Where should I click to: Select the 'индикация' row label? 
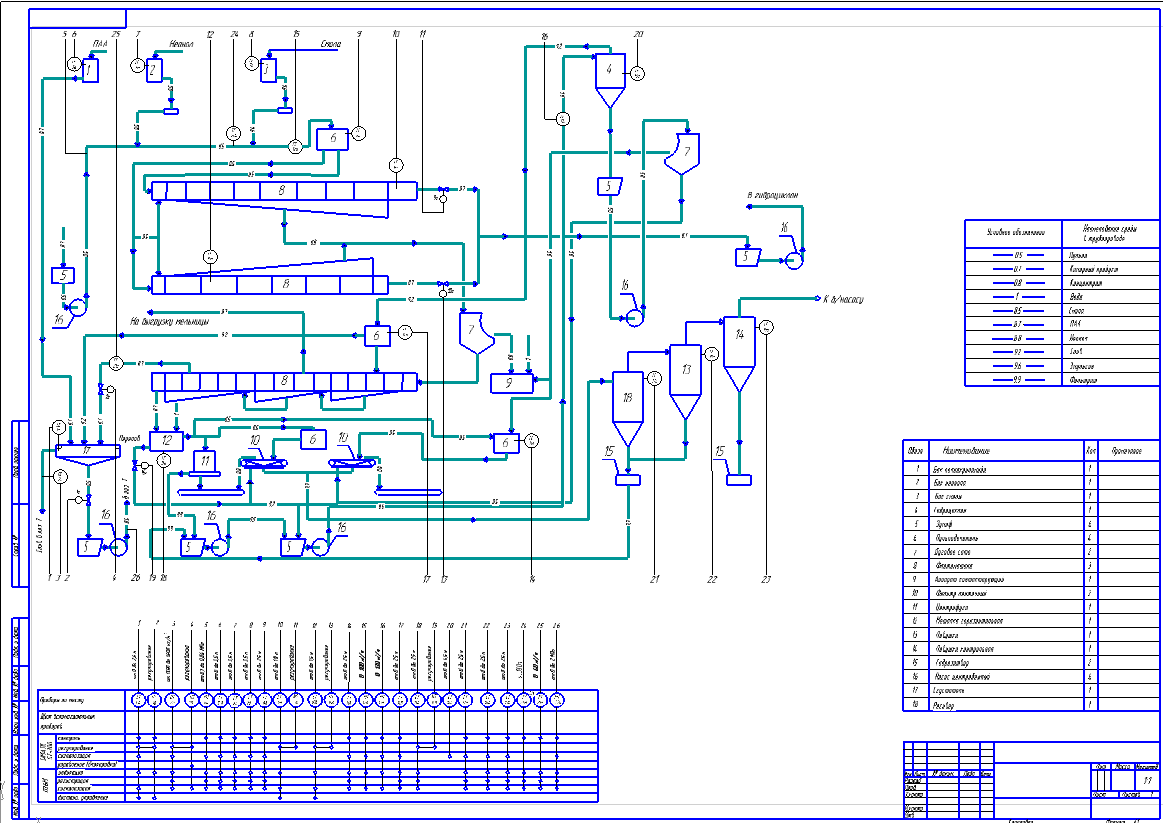coord(70,773)
